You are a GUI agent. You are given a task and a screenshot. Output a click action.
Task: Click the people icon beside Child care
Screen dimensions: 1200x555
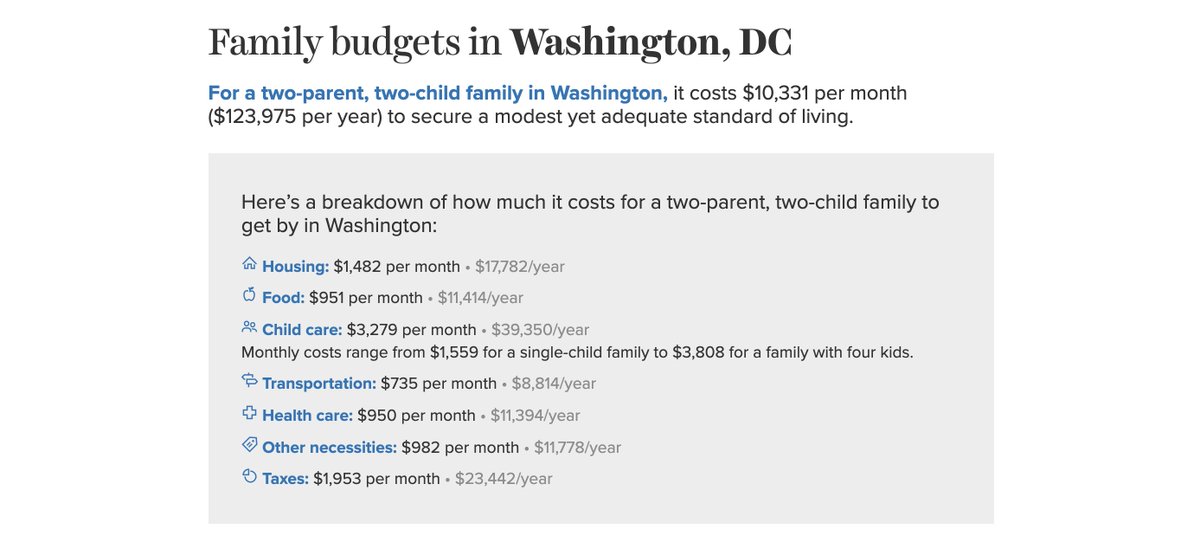(249, 327)
